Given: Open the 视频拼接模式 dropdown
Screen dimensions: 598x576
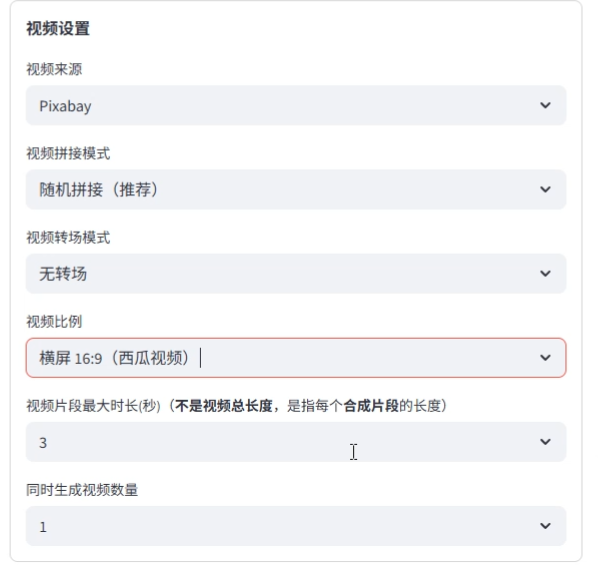Looking at the screenshot, I should tap(296, 190).
